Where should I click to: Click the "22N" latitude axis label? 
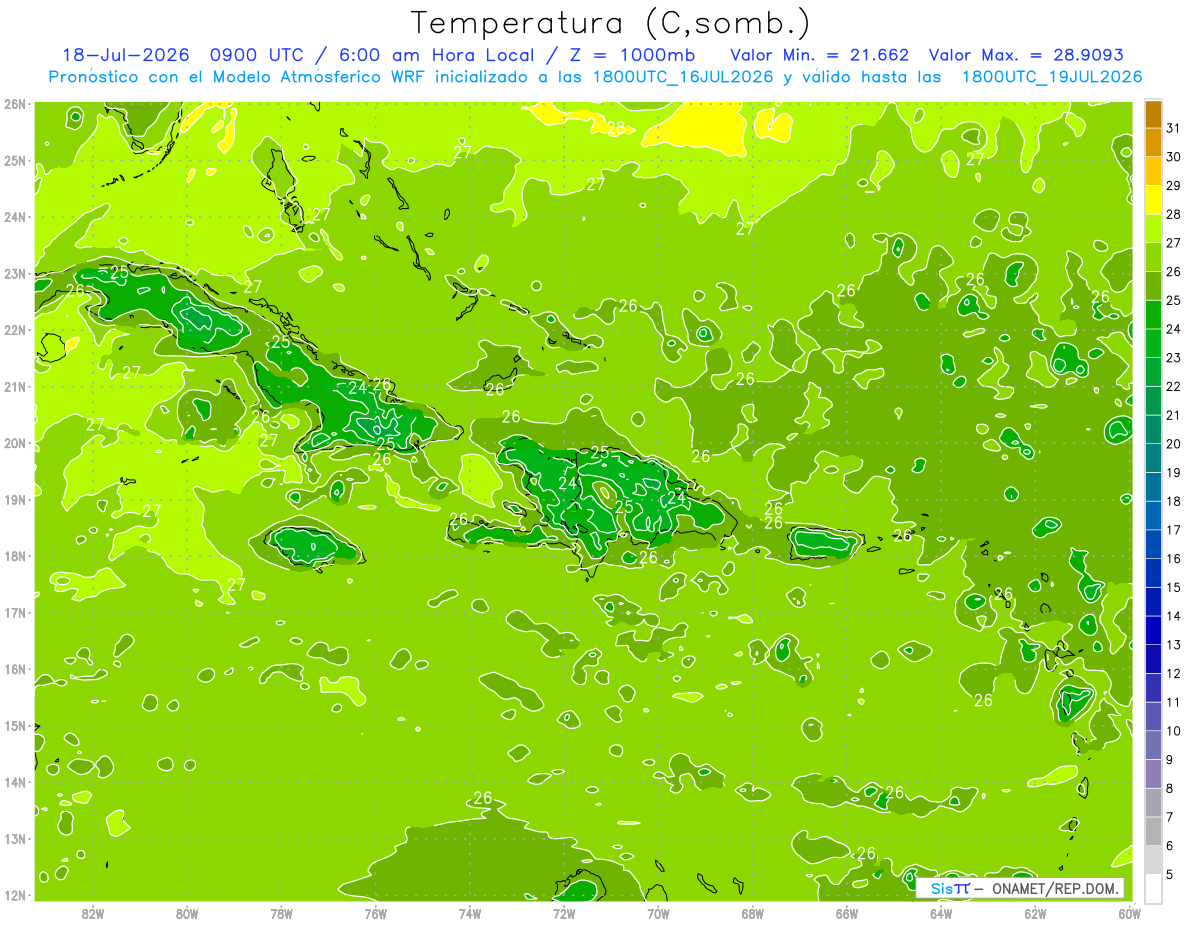pos(15,330)
